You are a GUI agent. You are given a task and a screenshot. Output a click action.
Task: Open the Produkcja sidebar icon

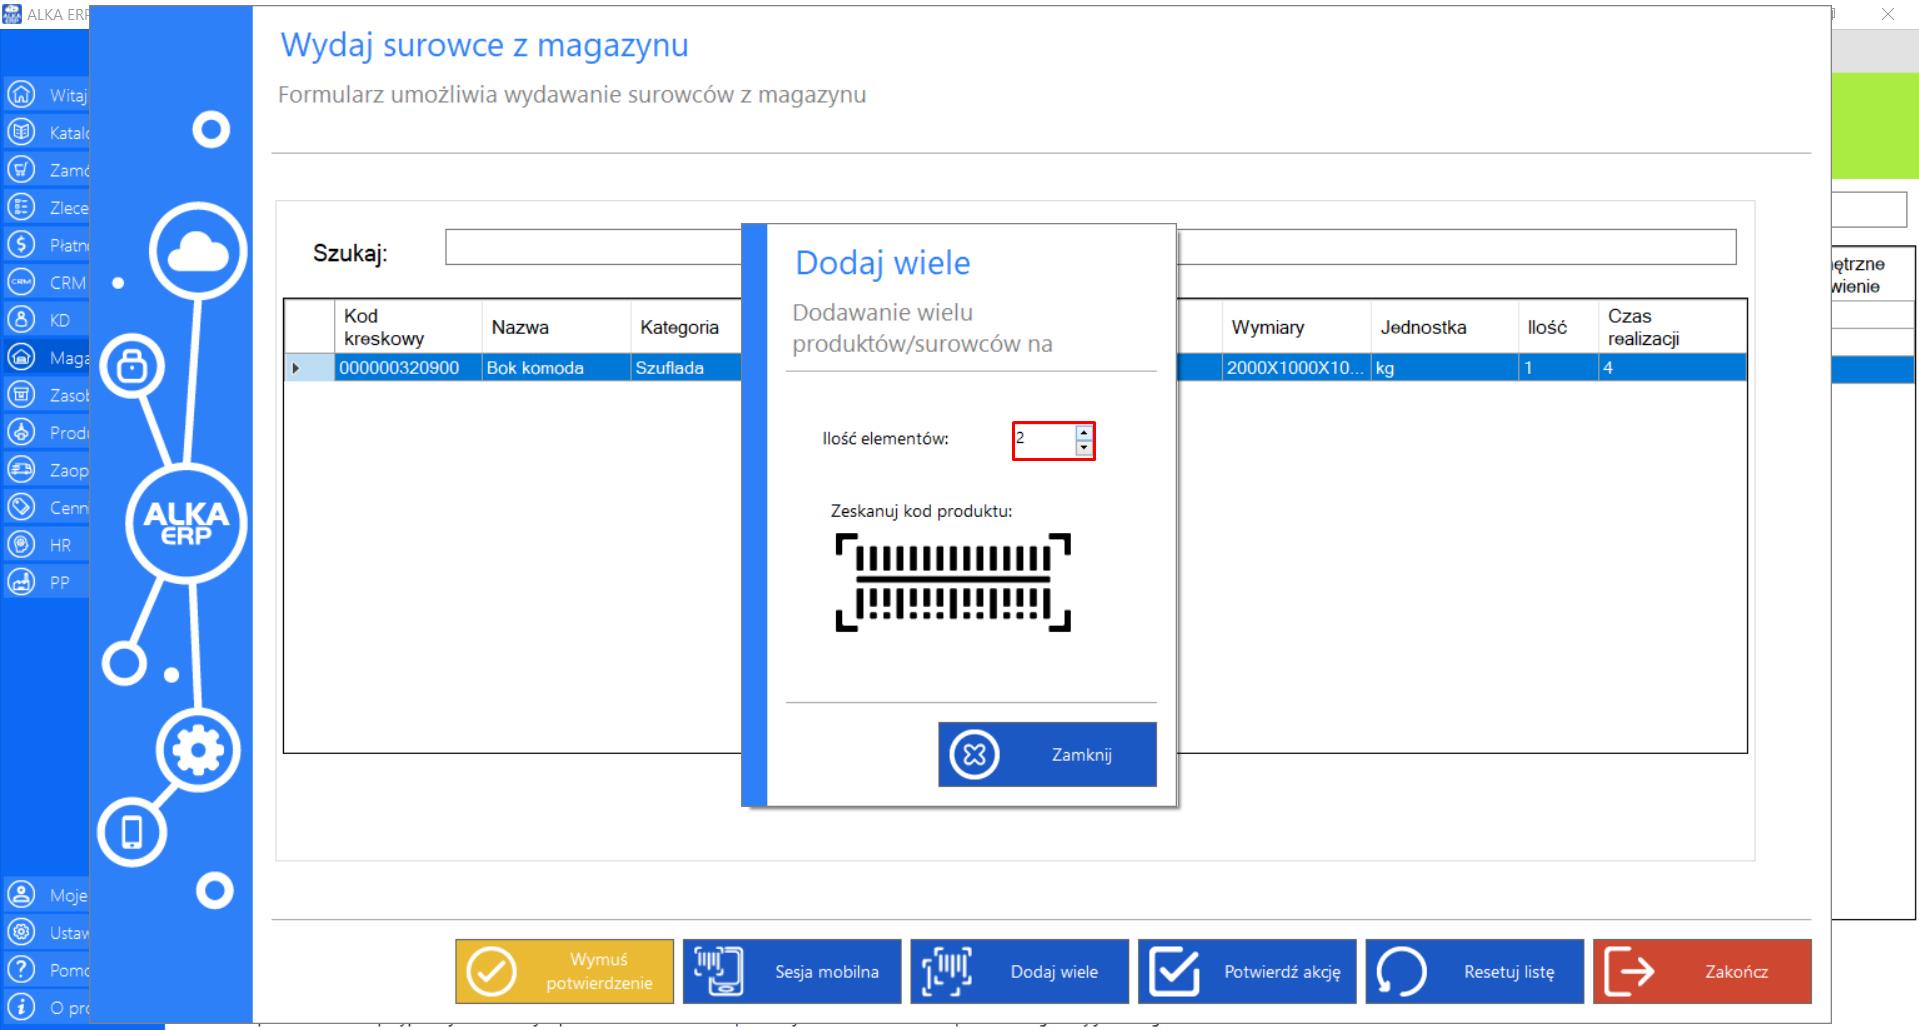(21, 432)
